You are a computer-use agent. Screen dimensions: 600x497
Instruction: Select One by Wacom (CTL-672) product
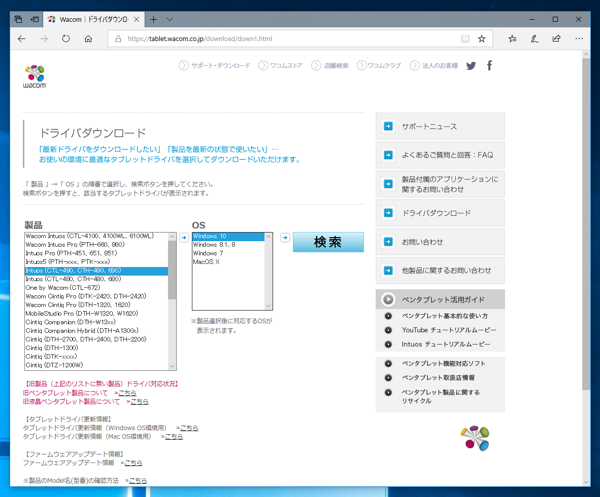[96, 287]
